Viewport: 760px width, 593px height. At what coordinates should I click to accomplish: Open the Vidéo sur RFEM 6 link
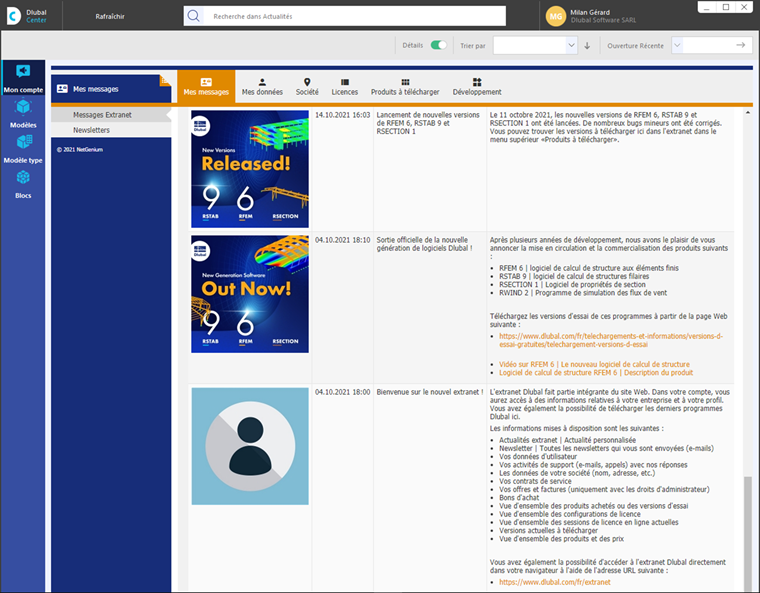click(594, 364)
